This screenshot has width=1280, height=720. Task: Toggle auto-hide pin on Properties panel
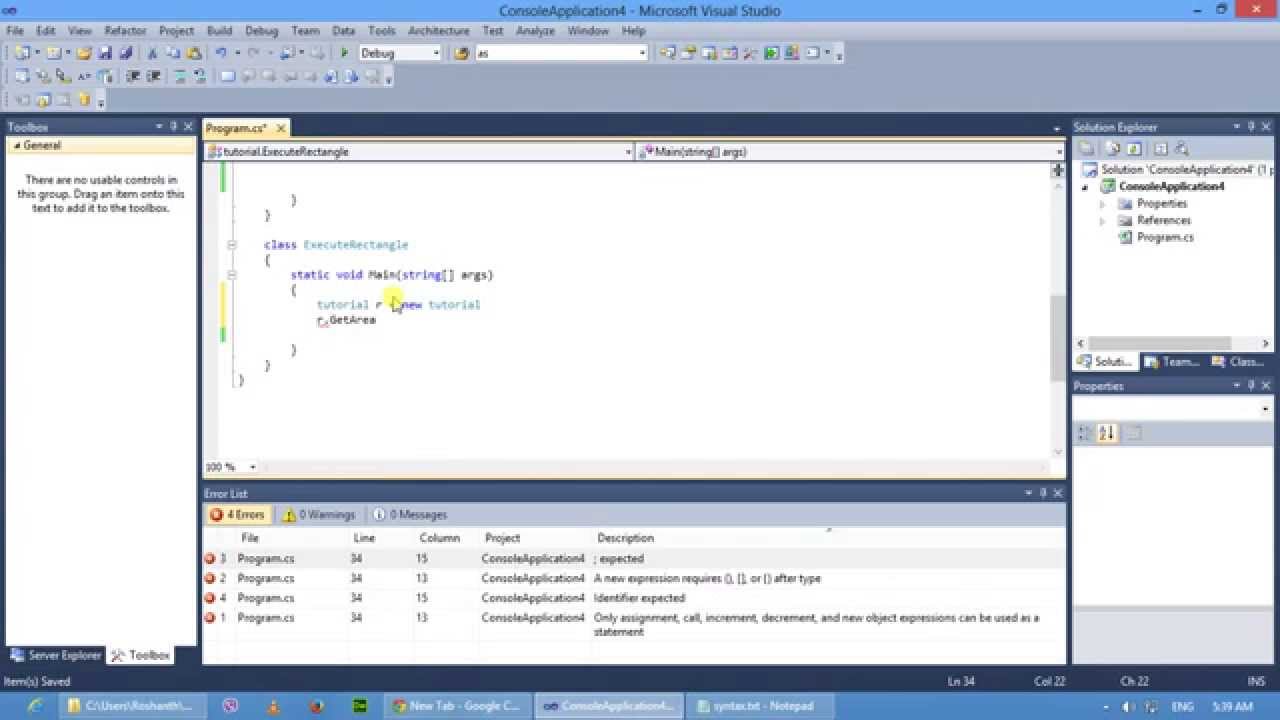pyautogui.click(x=1252, y=385)
